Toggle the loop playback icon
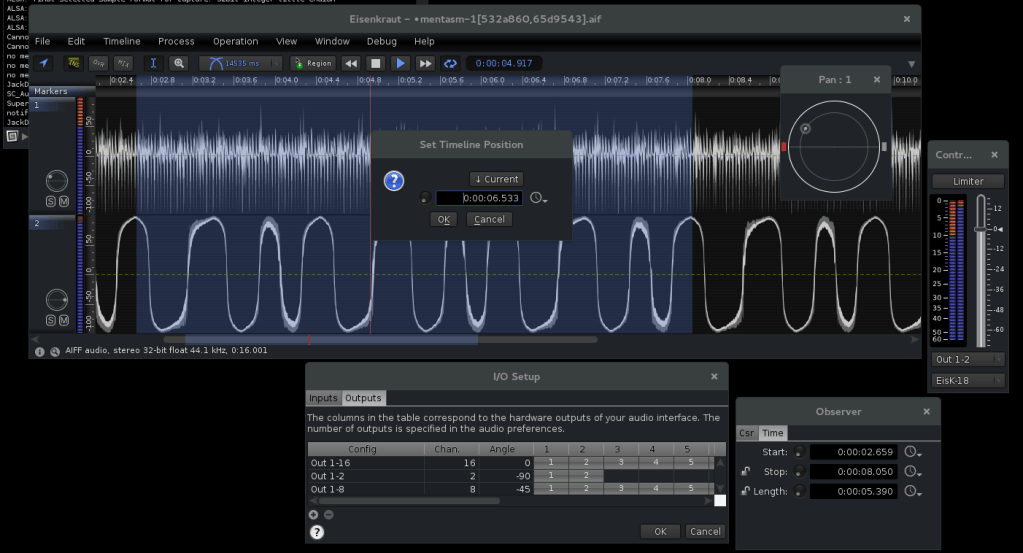Image resolution: width=1023 pixels, height=553 pixels. click(x=451, y=63)
